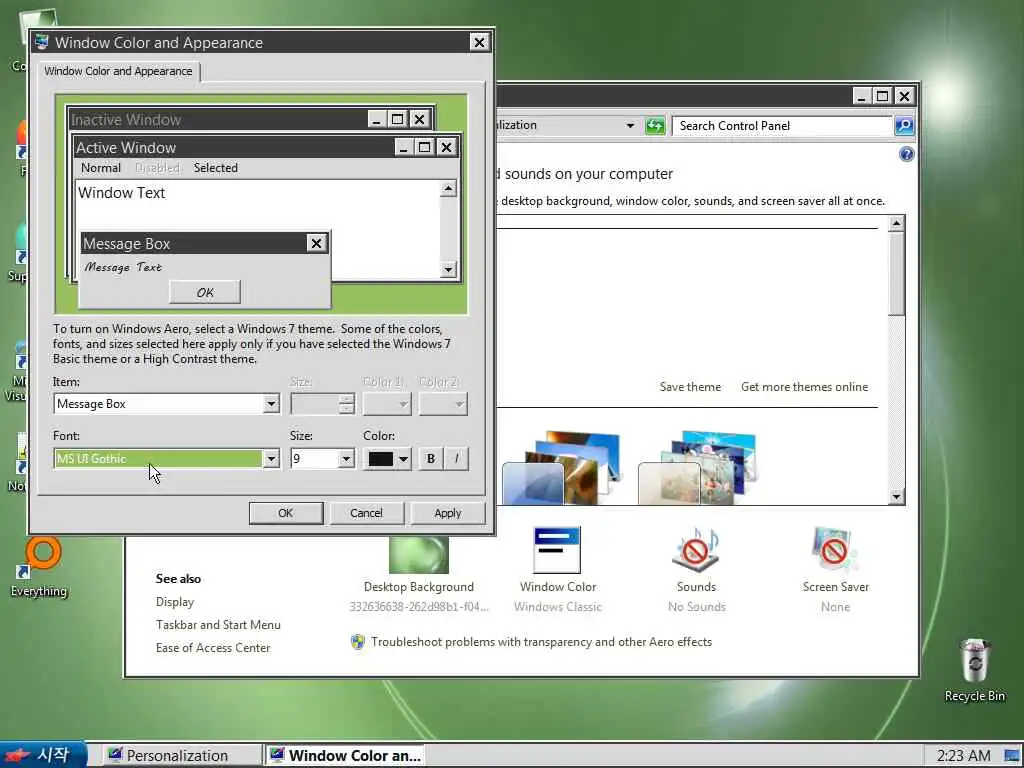The height and width of the screenshot is (768, 1024).
Task: Click Troubleshoot problems with transparency link
Action: [541, 642]
